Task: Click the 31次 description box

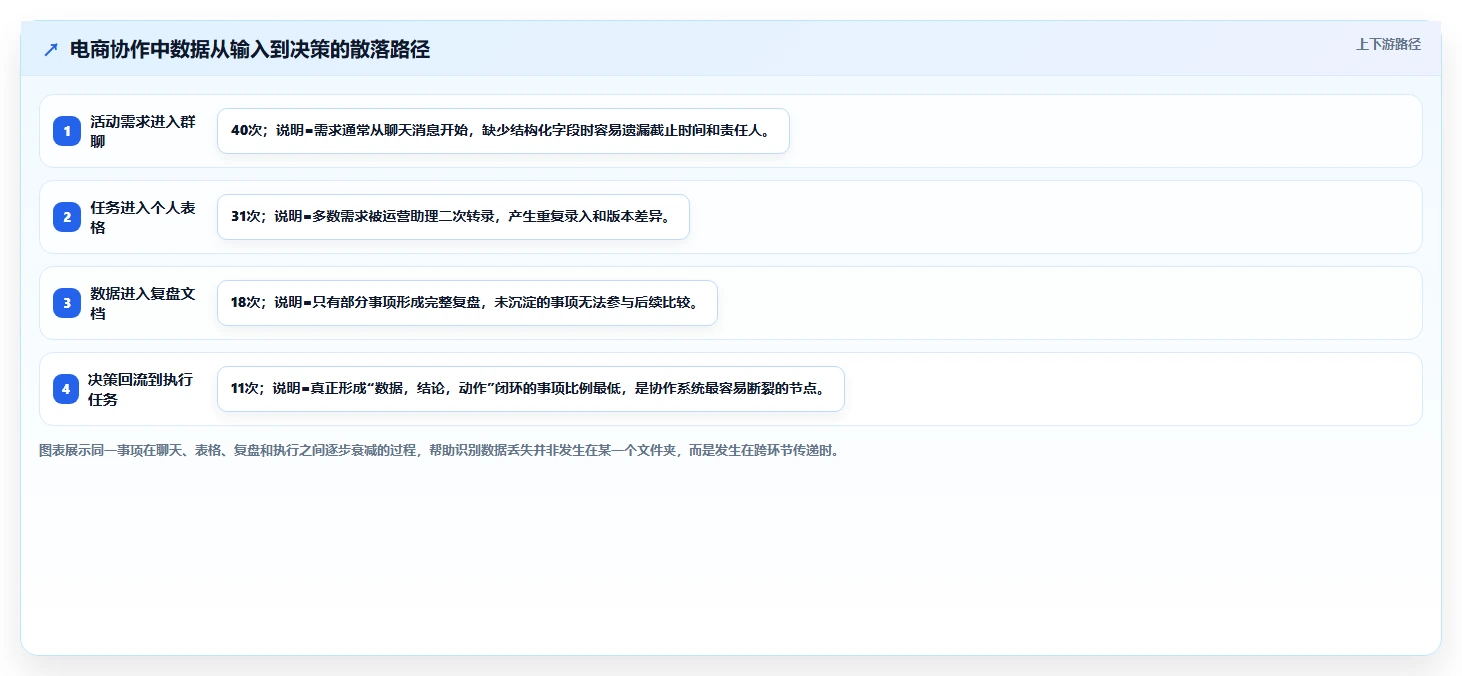Action: (453, 217)
